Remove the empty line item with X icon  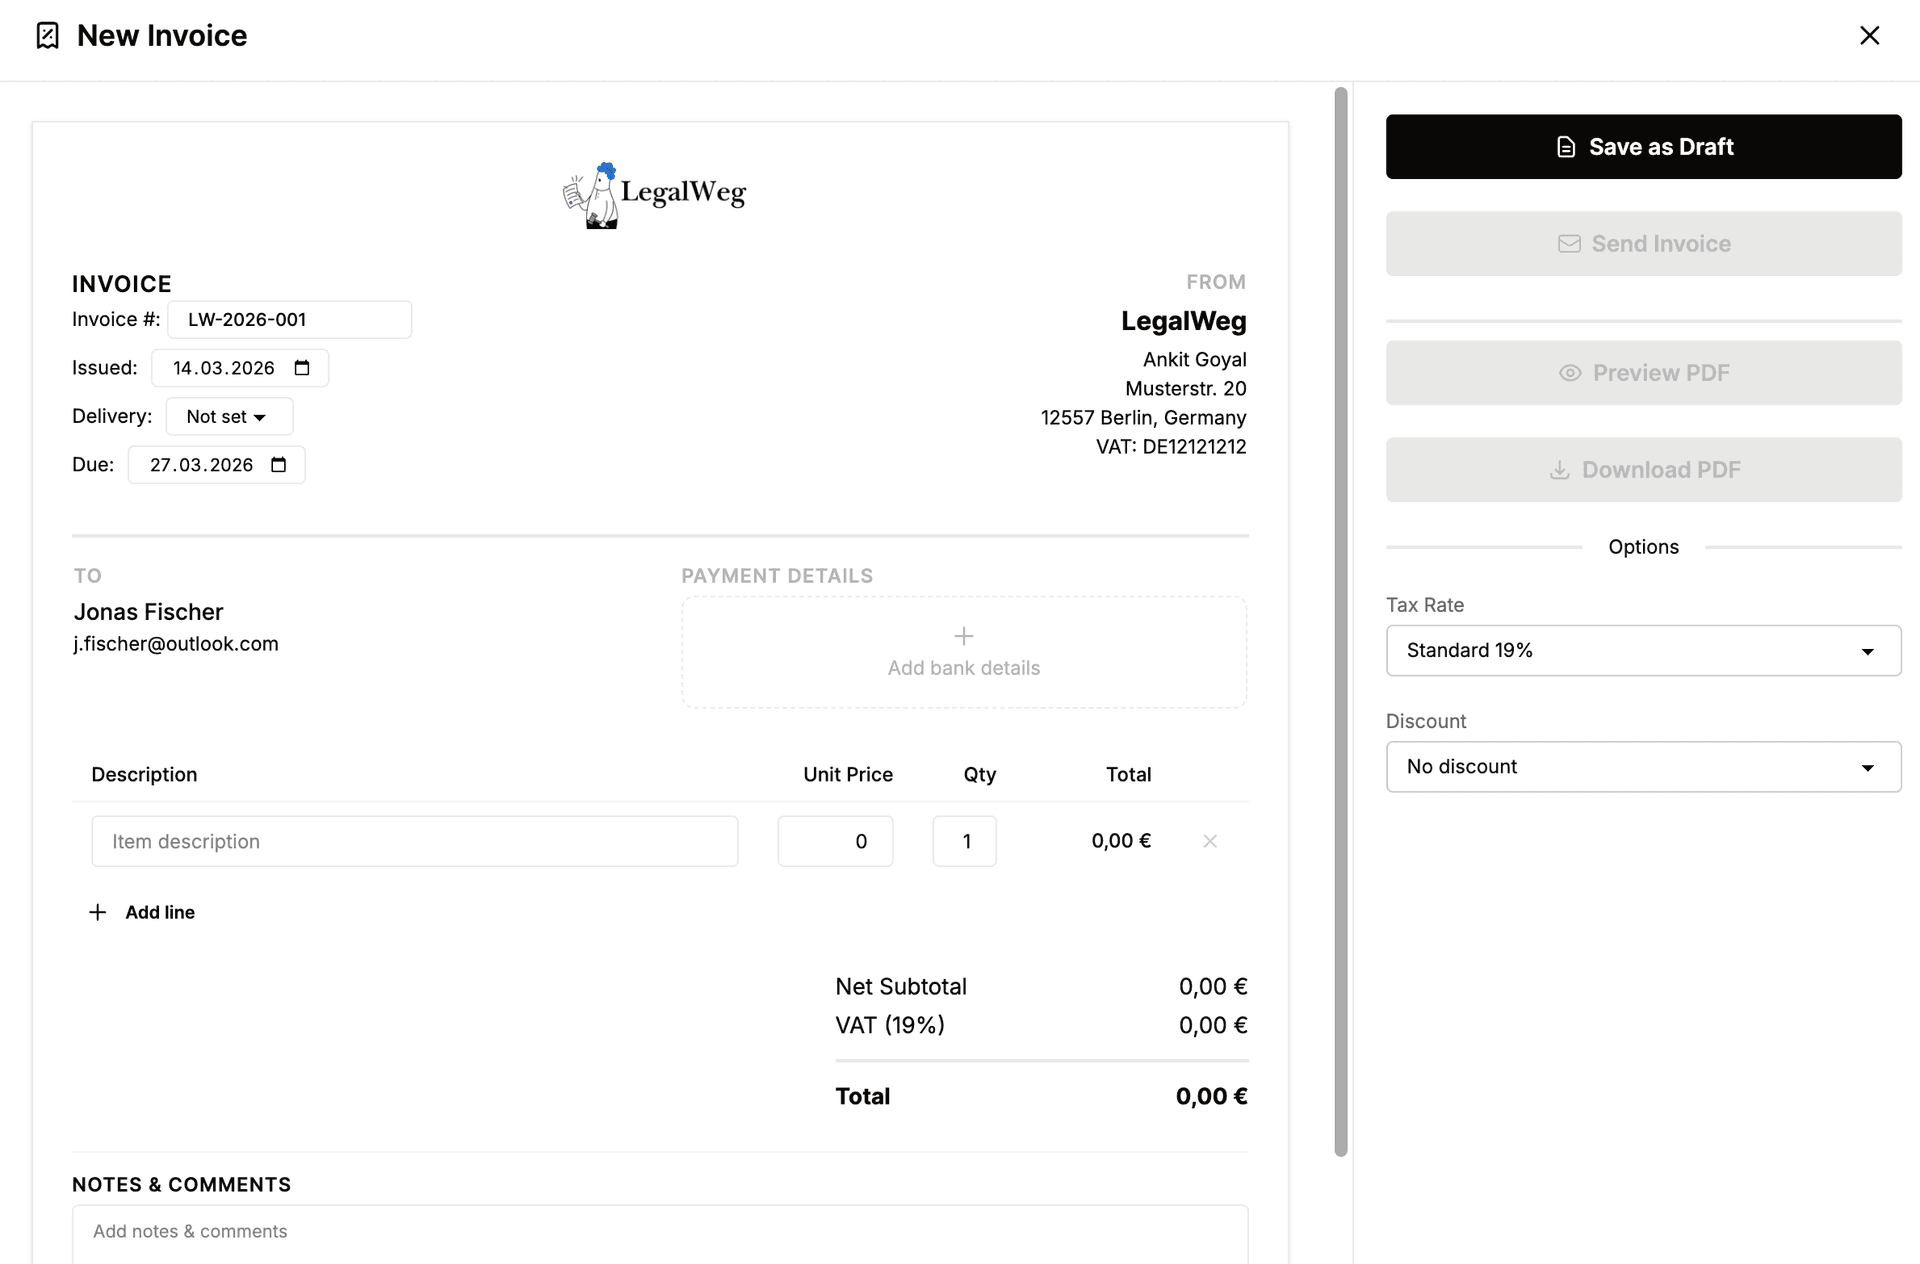[x=1210, y=841]
